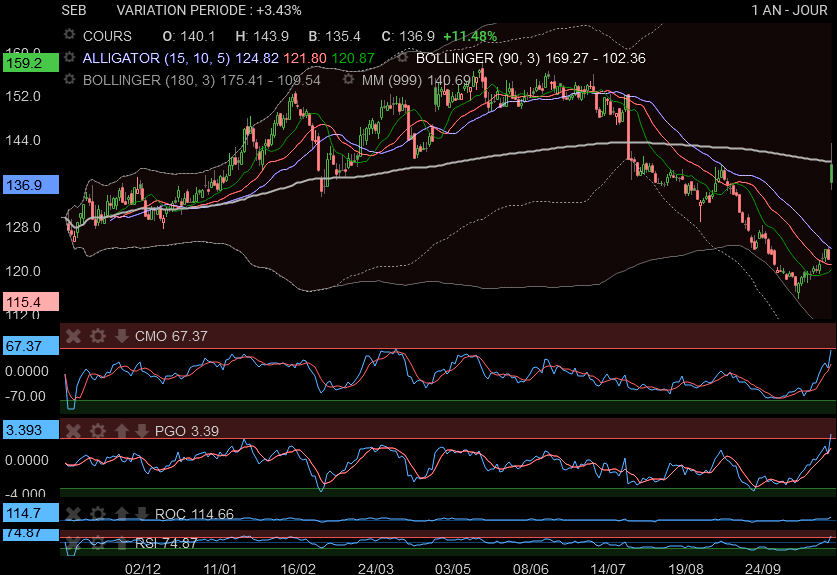Click the 02/12 date axis label
Viewport: 837px width, 575px height.
click(x=143, y=568)
